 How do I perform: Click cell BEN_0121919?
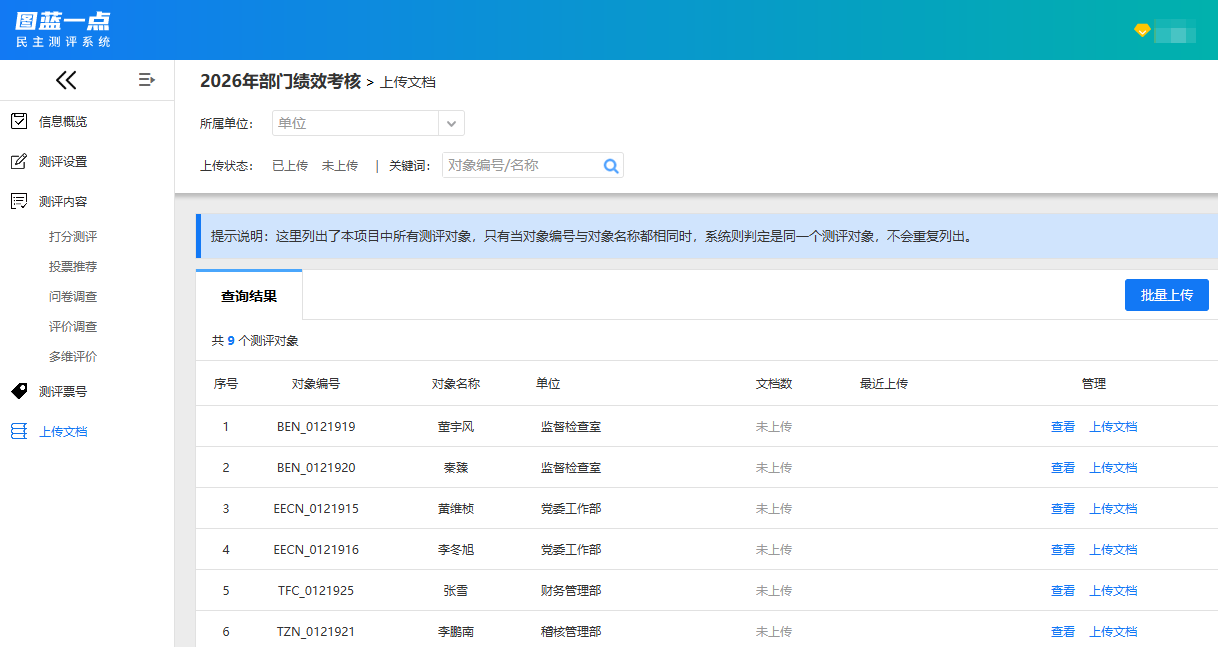316,427
